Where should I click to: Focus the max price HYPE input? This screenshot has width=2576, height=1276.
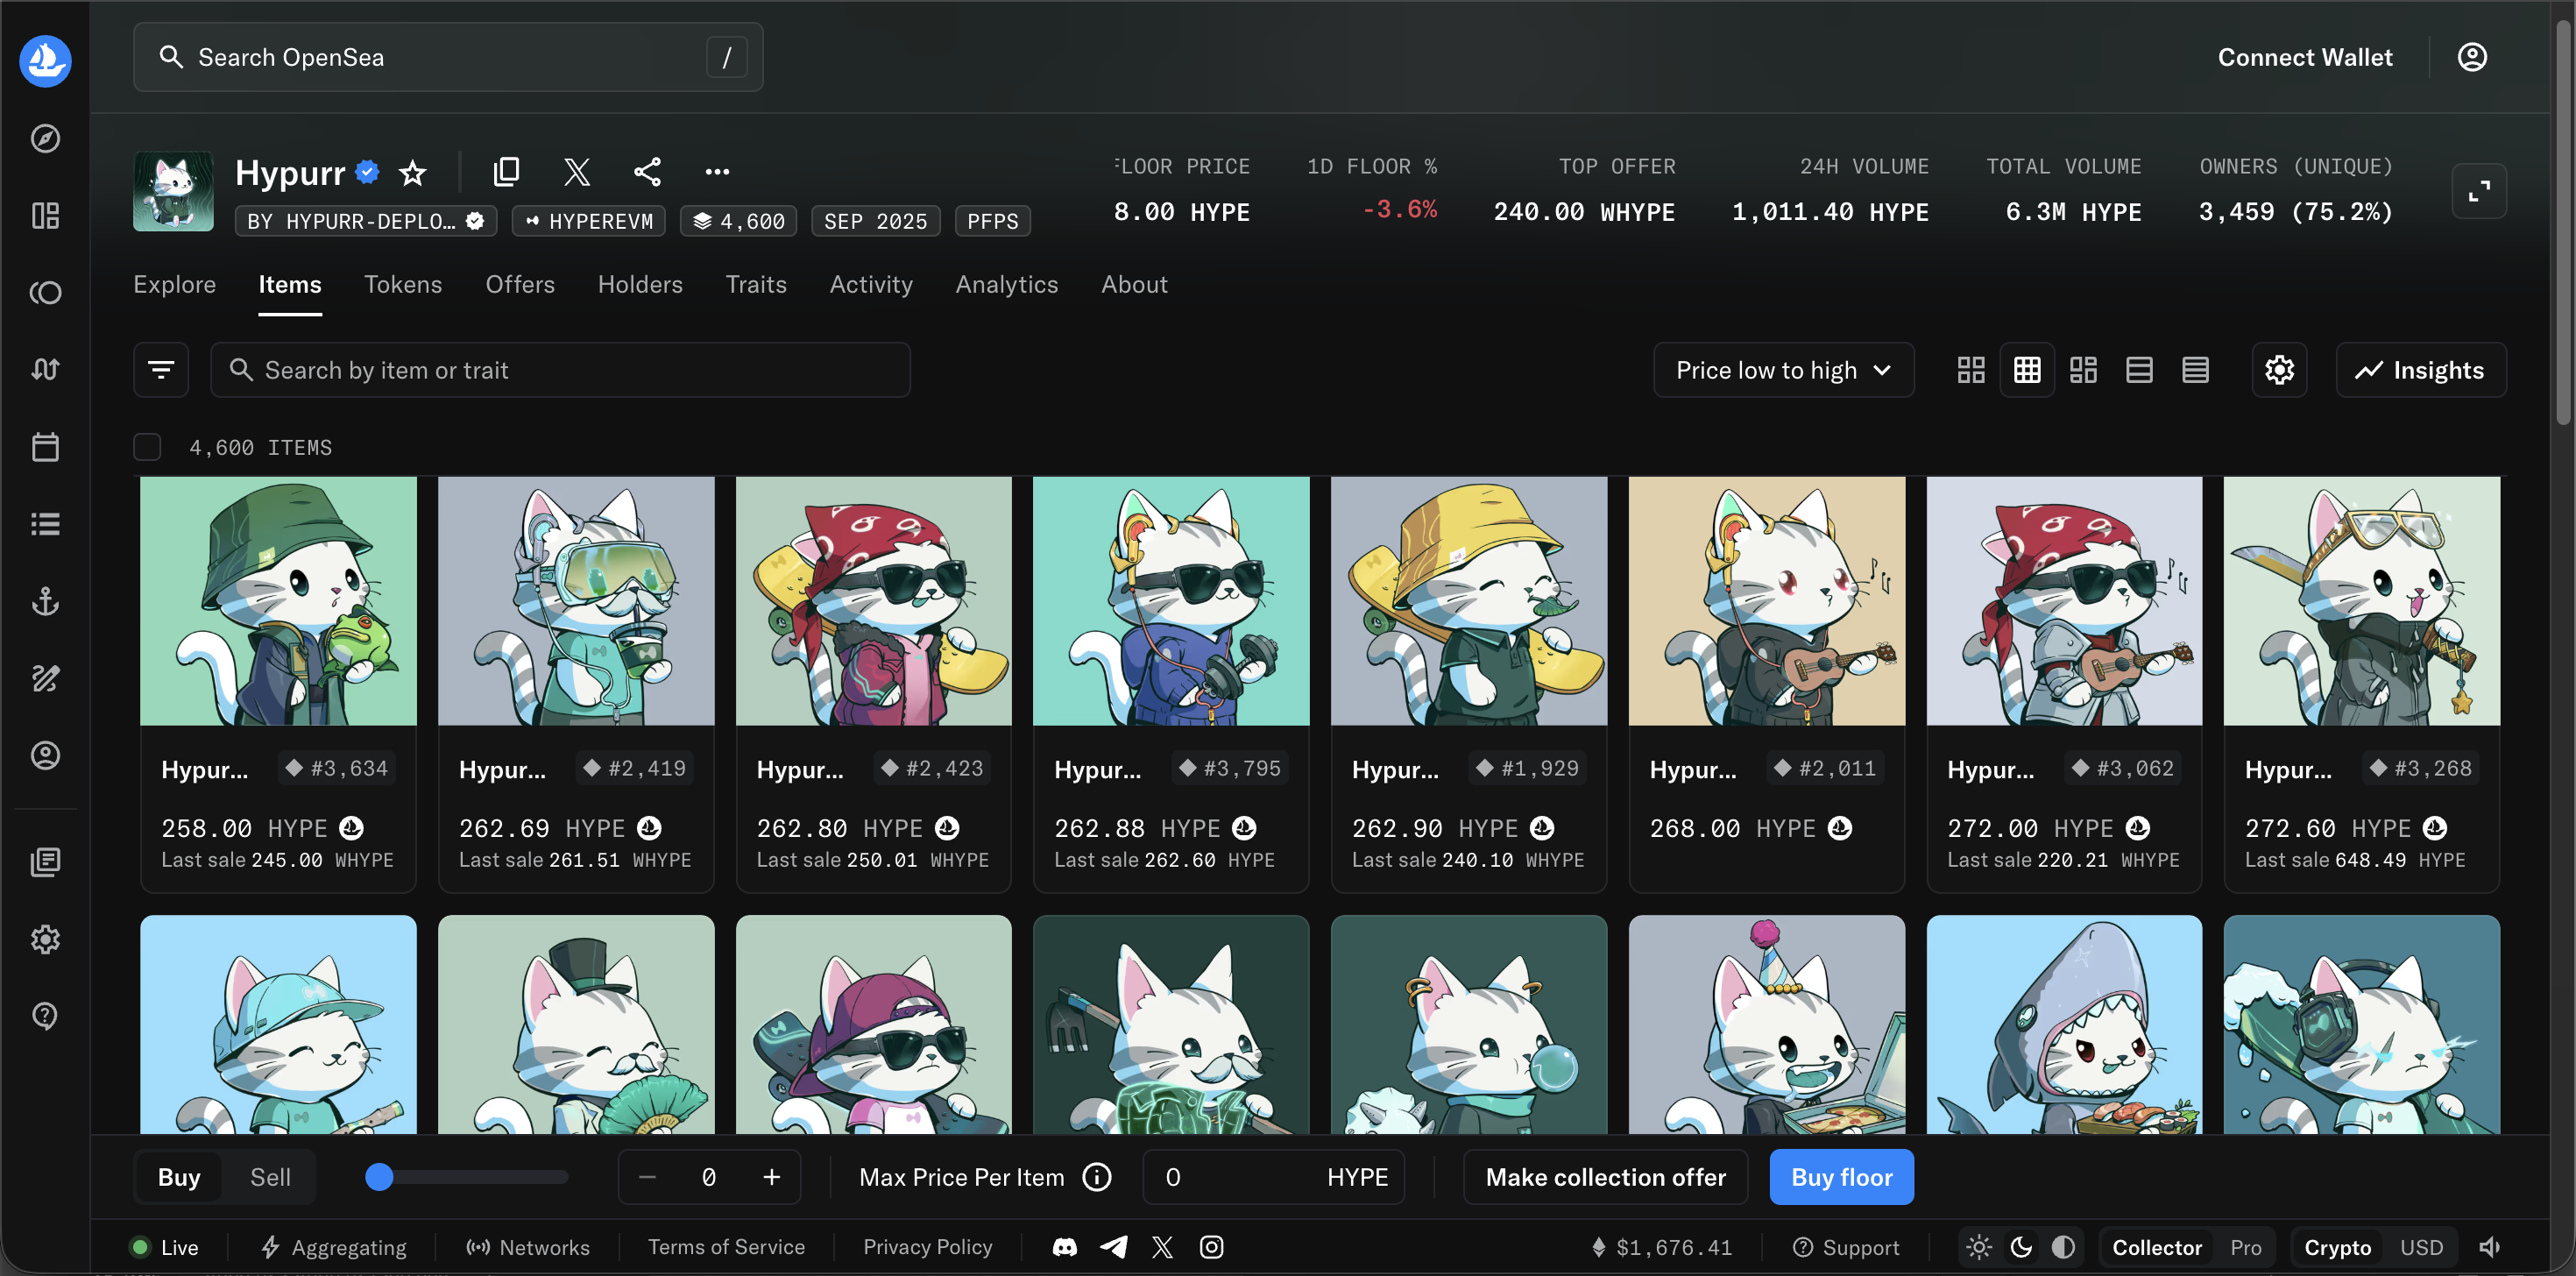pyautogui.click(x=1273, y=1177)
